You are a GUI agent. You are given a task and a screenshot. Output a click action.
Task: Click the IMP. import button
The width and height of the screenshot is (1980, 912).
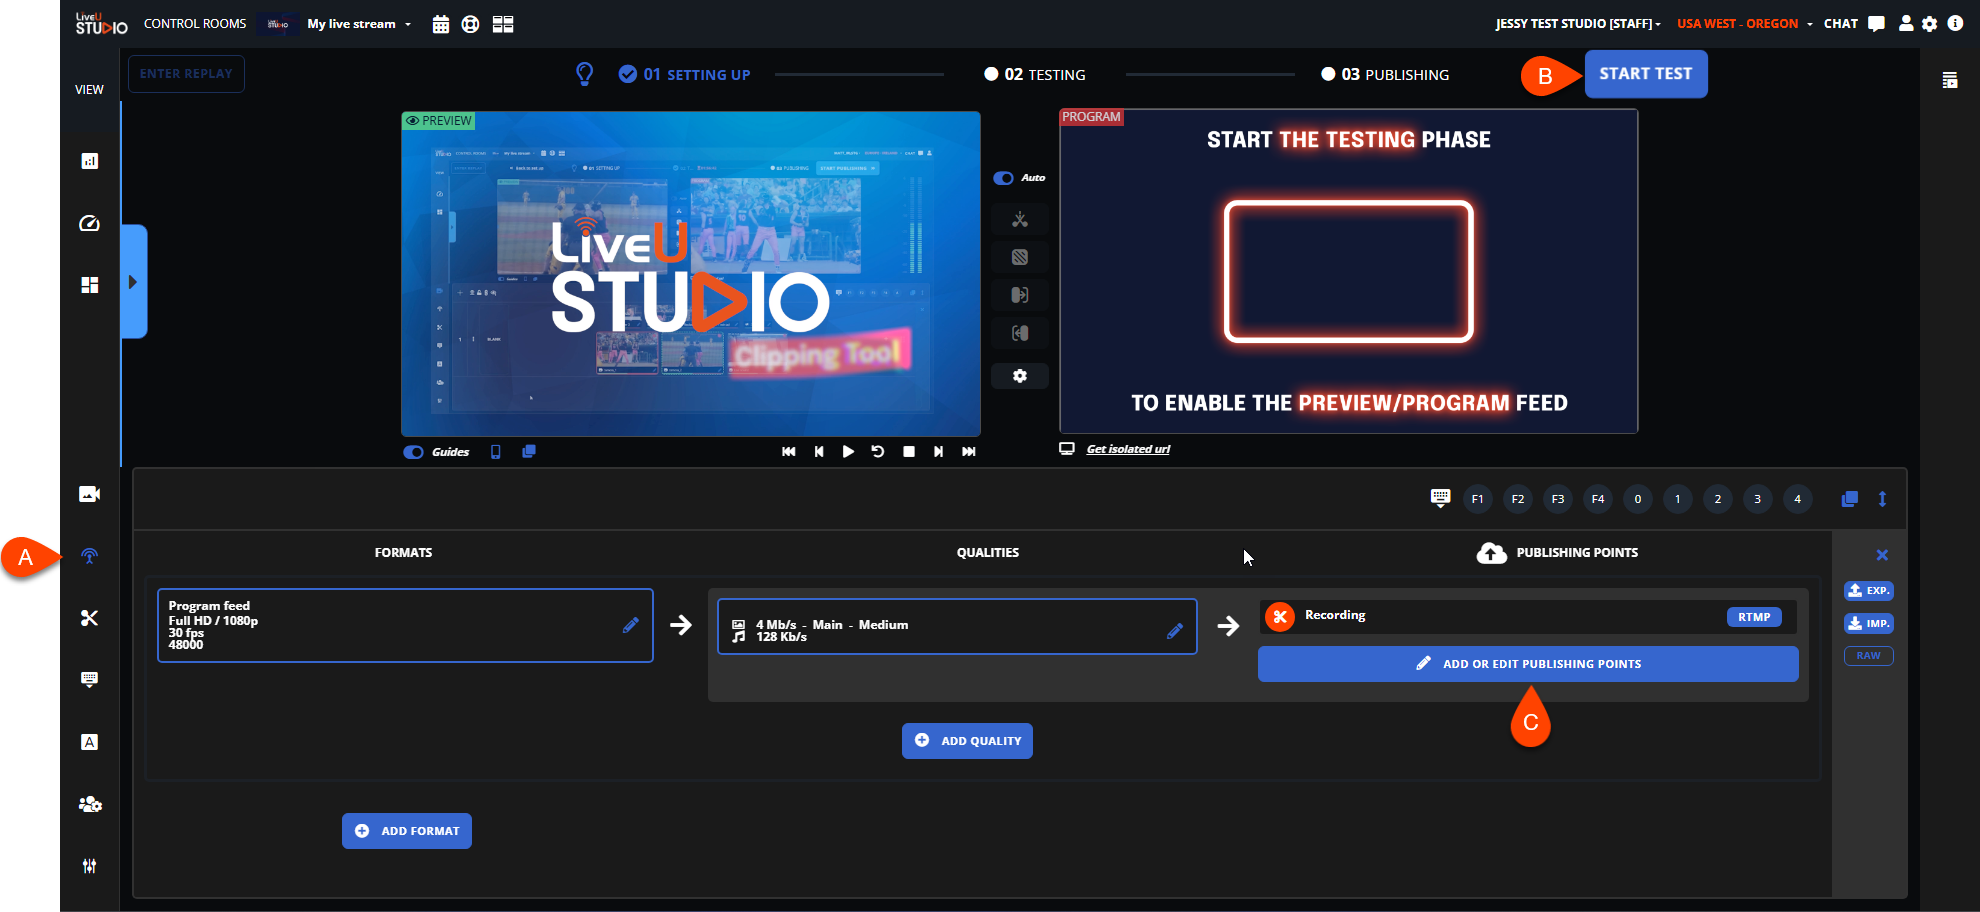pos(1869,624)
